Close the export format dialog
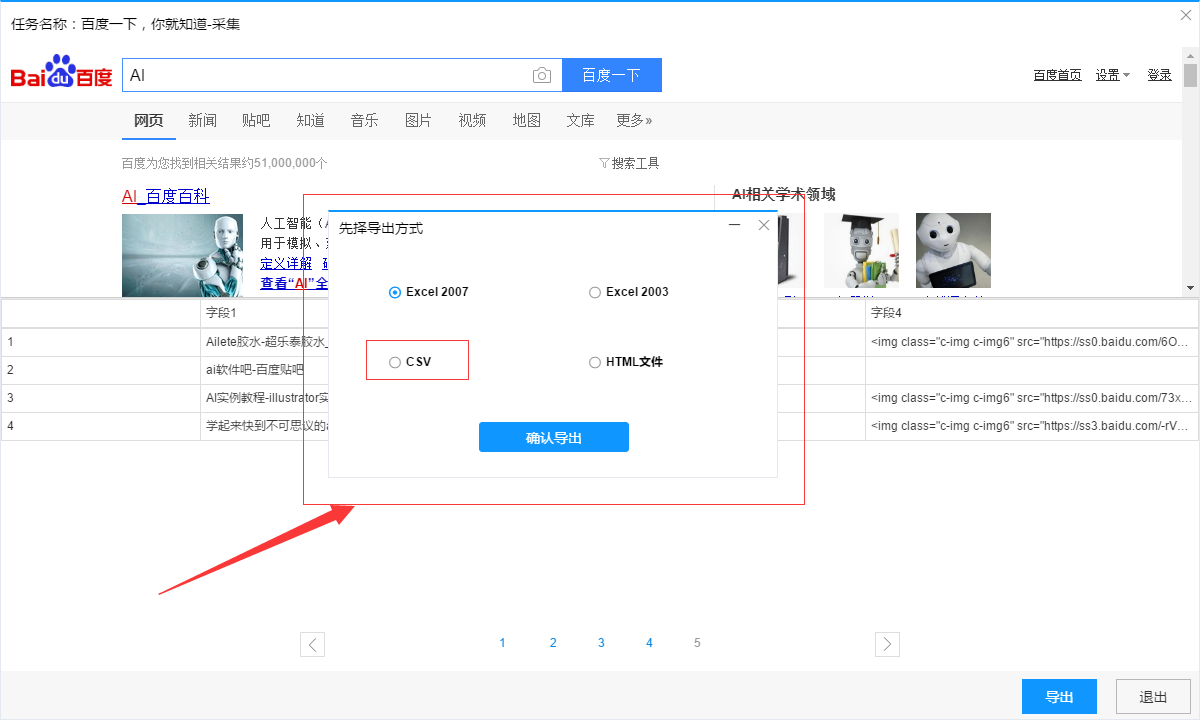The image size is (1200, 720). tap(764, 226)
